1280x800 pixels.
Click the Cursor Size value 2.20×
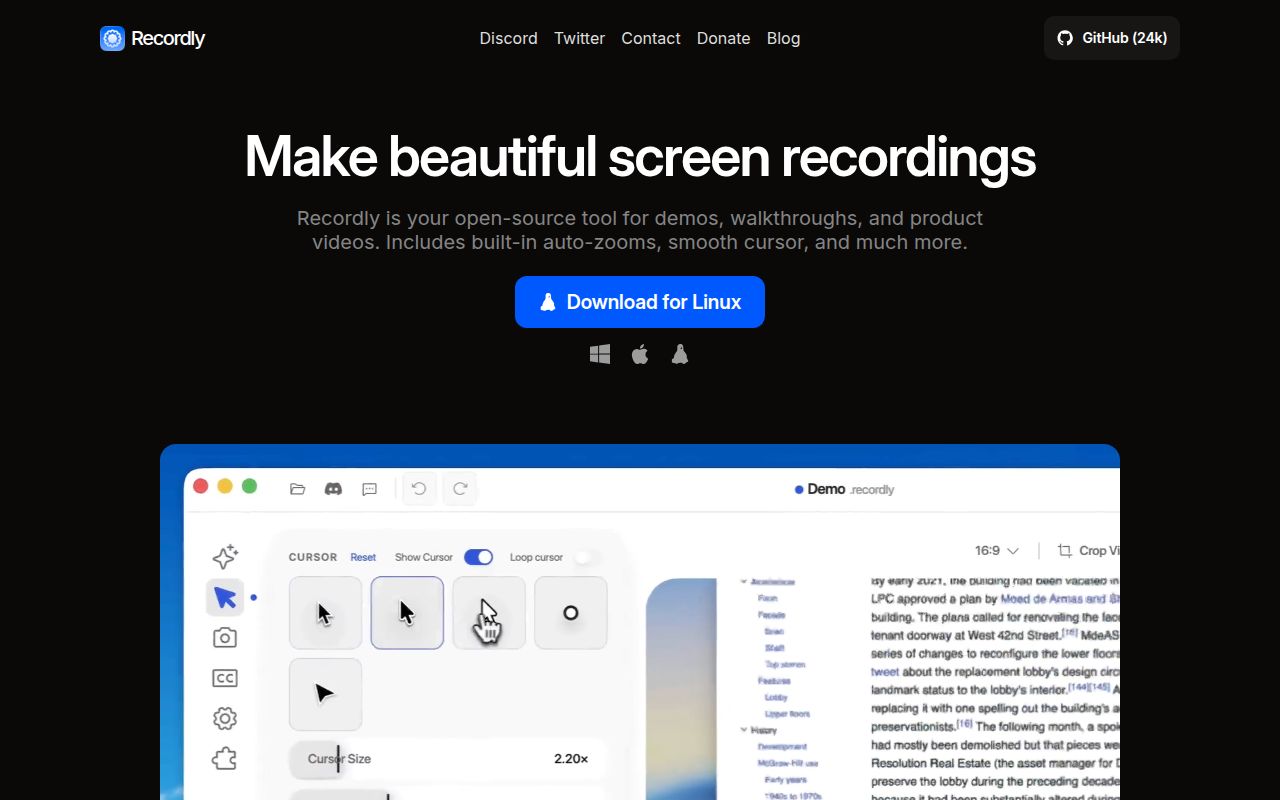click(x=571, y=759)
